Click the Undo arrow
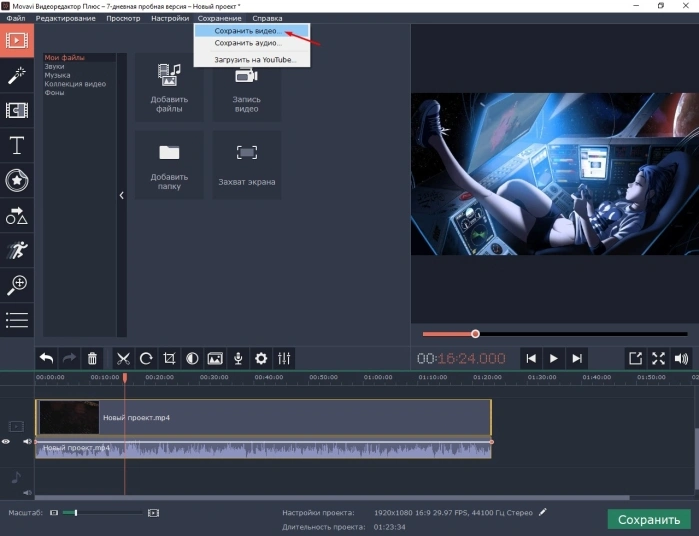This screenshot has width=699, height=536. click(x=46, y=358)
